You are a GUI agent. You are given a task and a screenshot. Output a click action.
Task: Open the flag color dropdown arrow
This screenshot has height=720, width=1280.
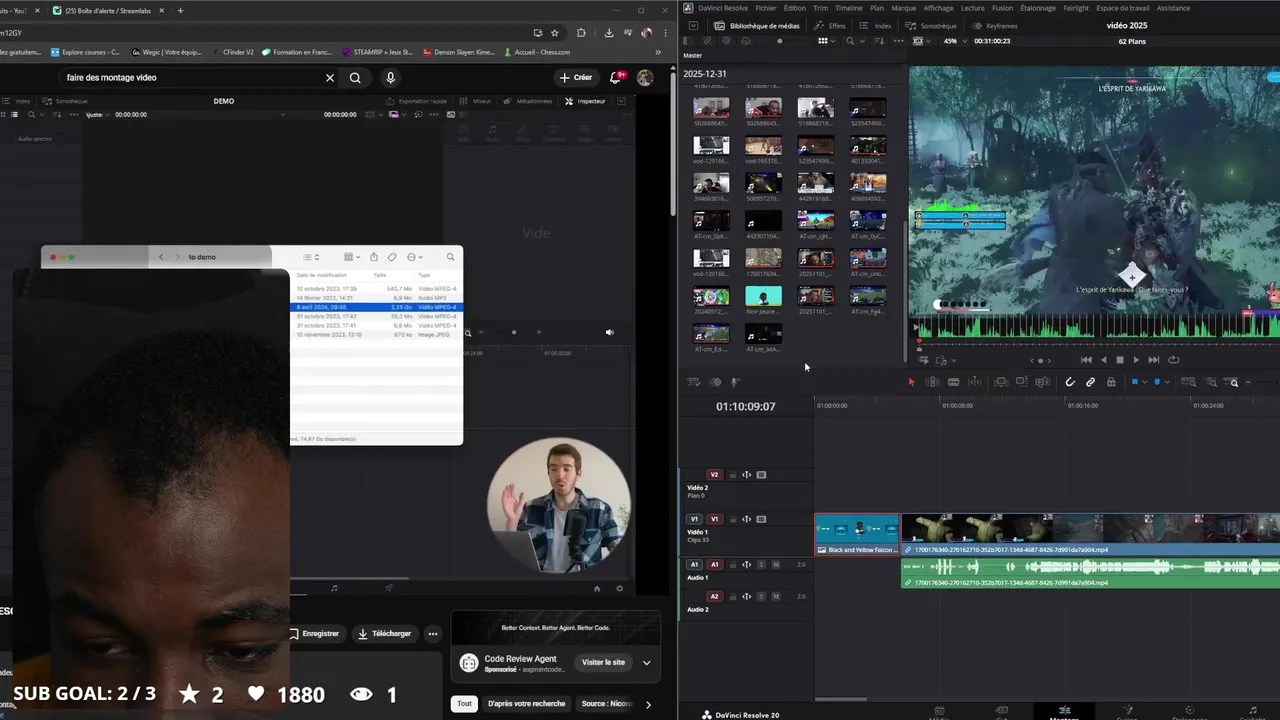[1145, 382]
